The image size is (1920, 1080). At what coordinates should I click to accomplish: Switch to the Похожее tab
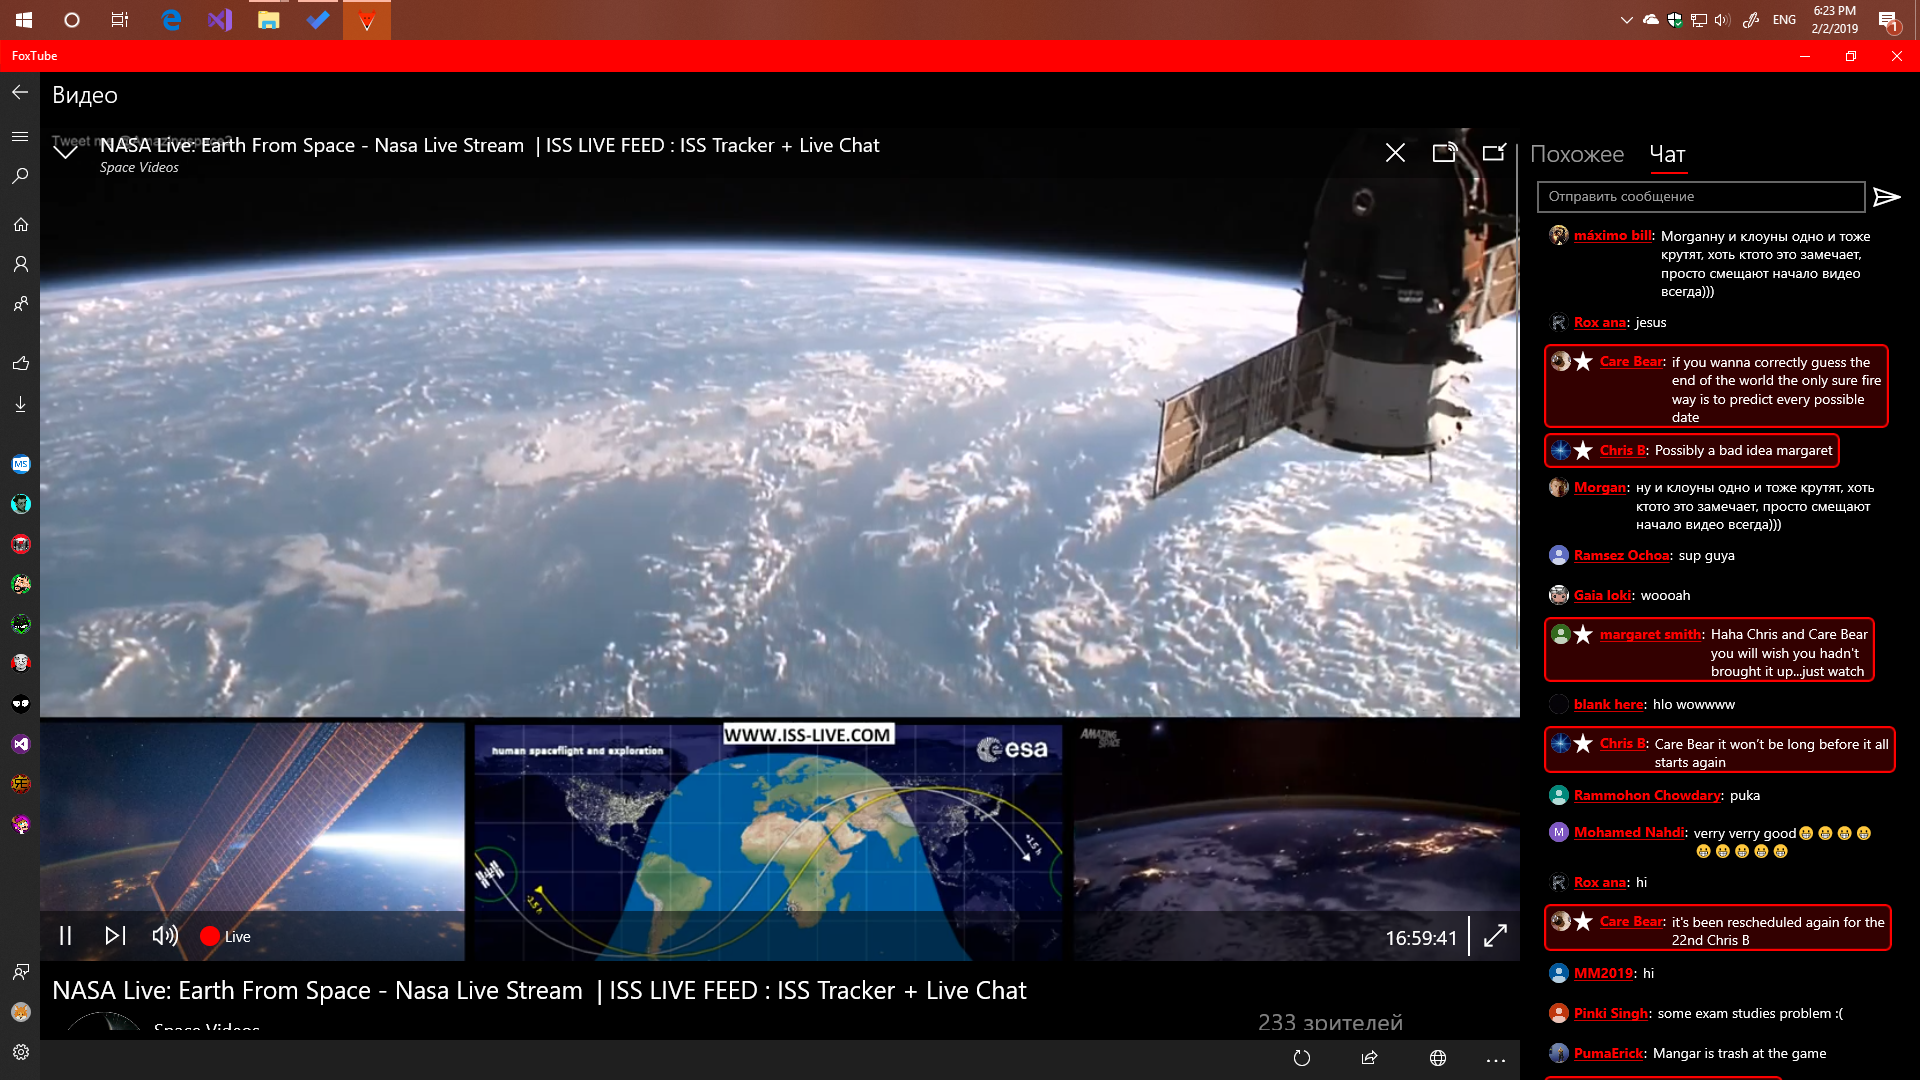pyautogui.click(x=1576, y=154)
